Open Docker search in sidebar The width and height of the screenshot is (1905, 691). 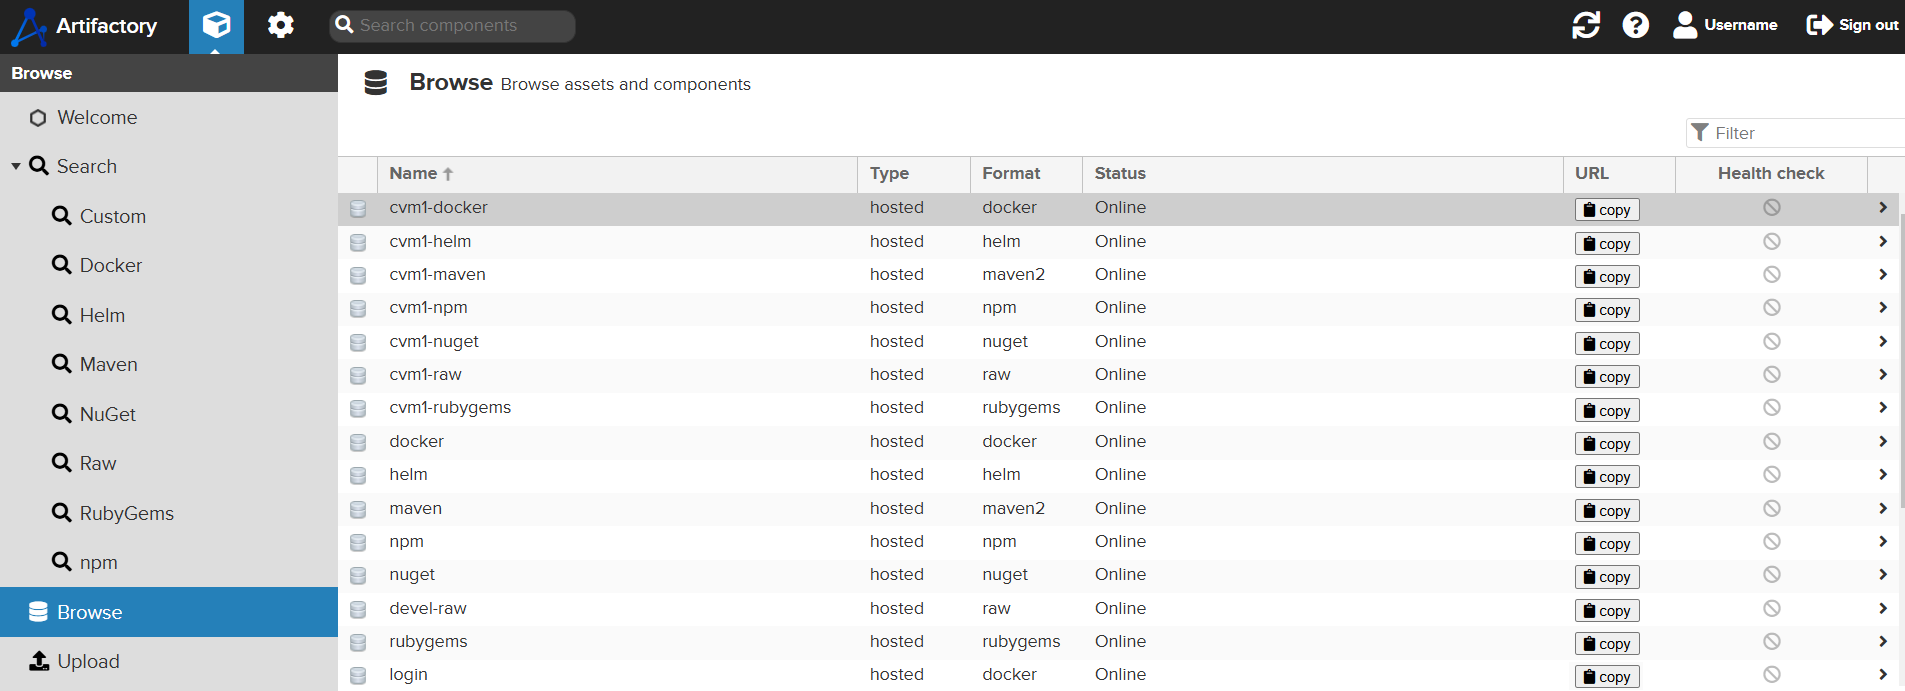(110, 265)
